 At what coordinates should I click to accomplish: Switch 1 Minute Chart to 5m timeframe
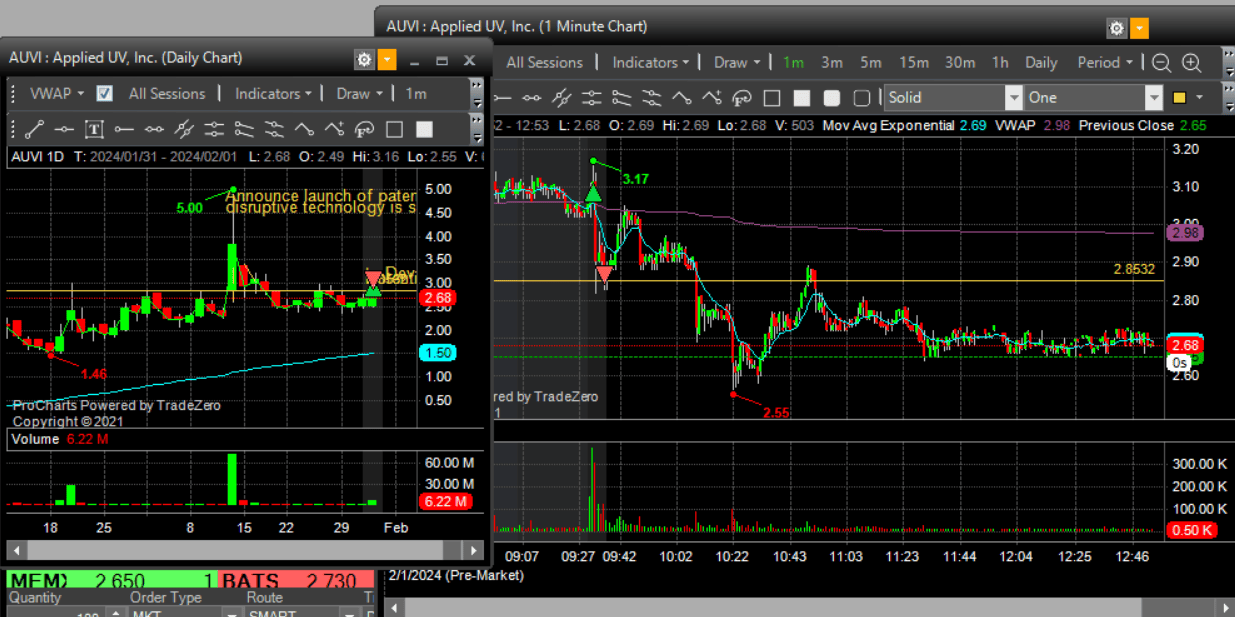[871, 62]
